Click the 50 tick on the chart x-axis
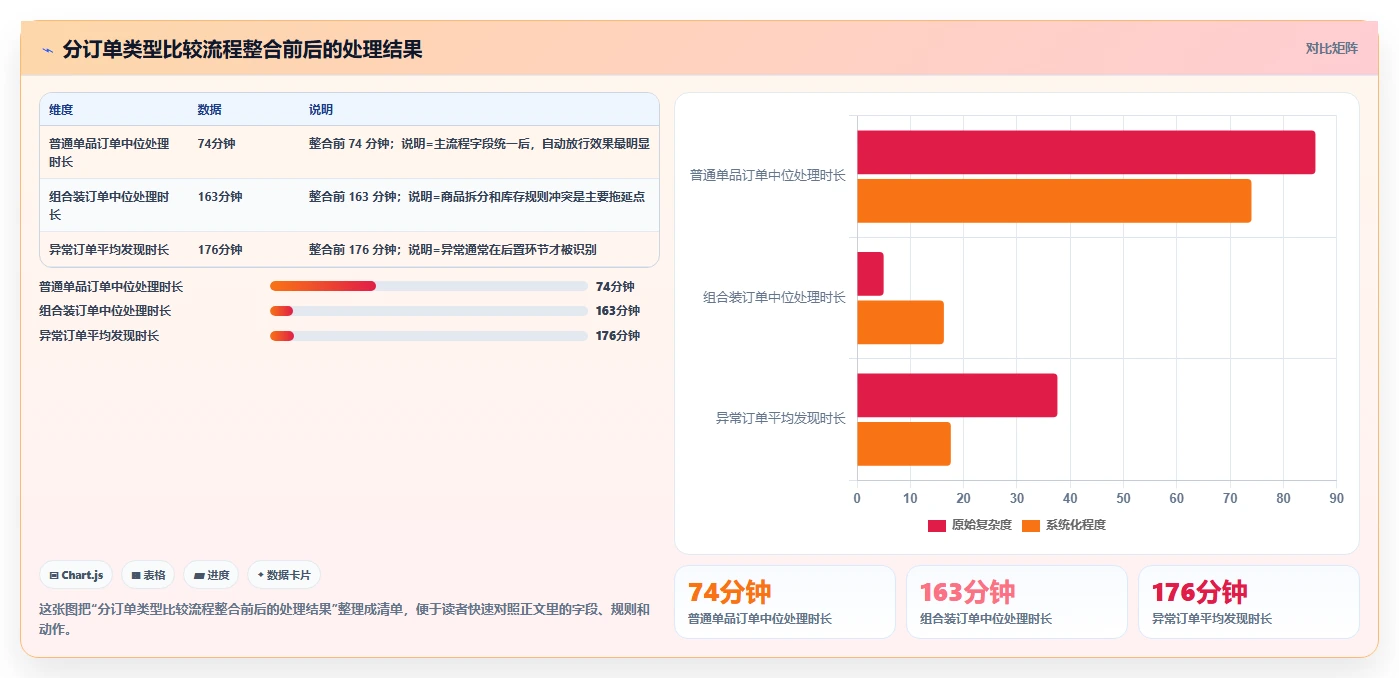 pos(1123,498)
